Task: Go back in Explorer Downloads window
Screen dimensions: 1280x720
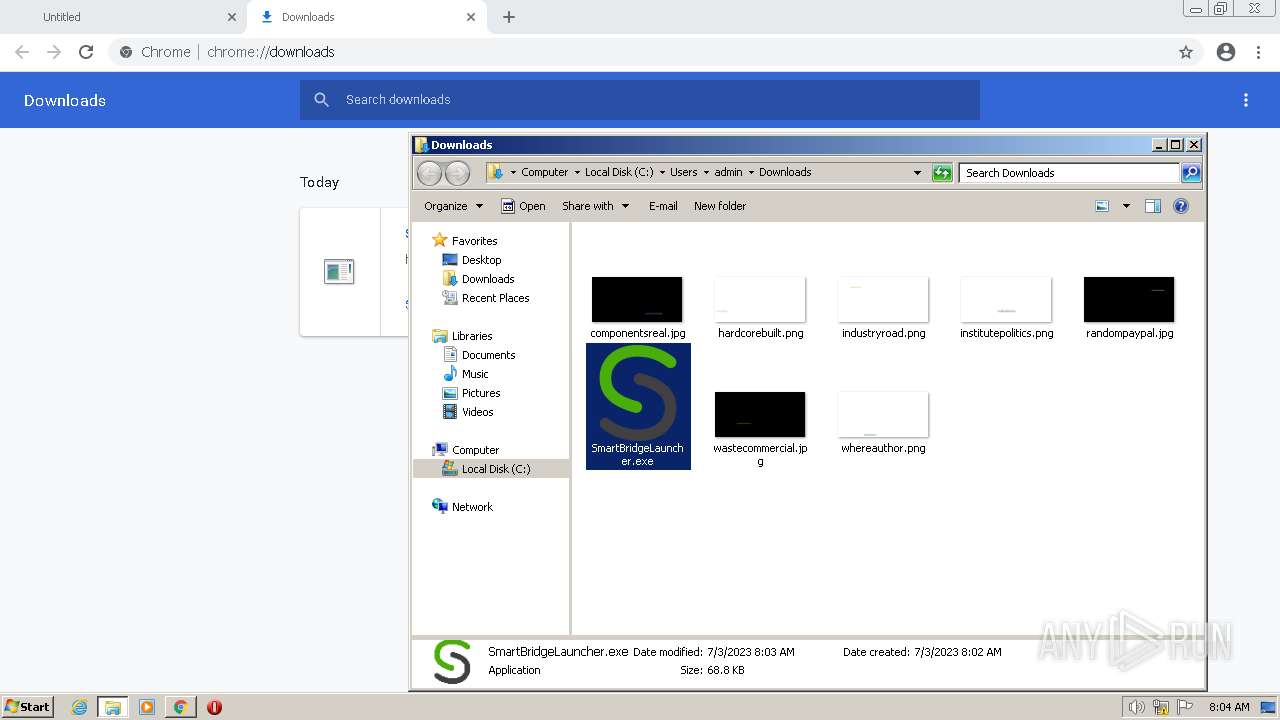Action: click(429, 173)
